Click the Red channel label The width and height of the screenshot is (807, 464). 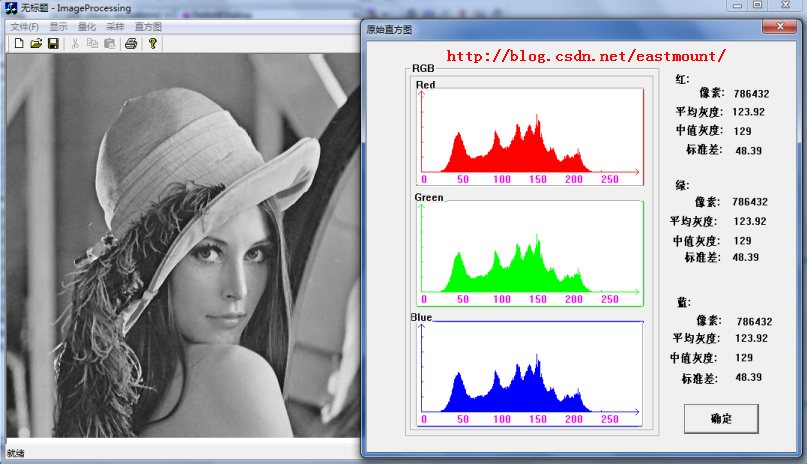point(425,85)
